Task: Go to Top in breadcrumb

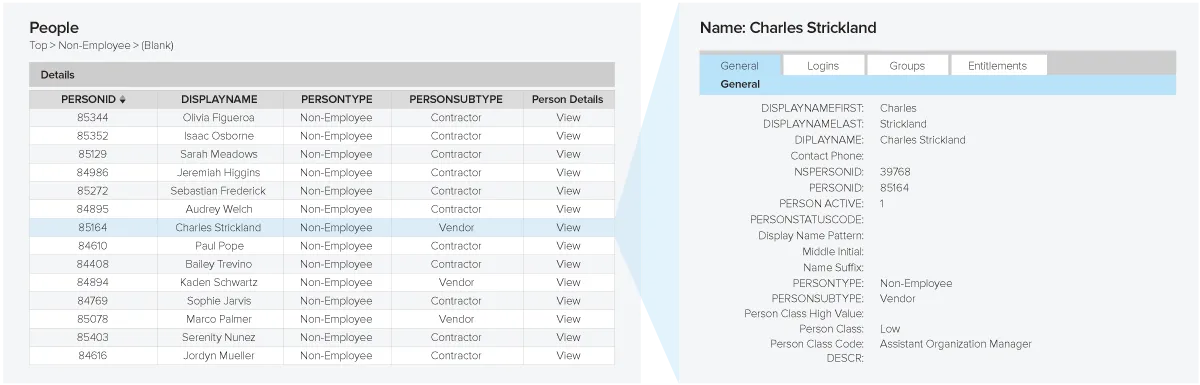Action: [38, 45]
